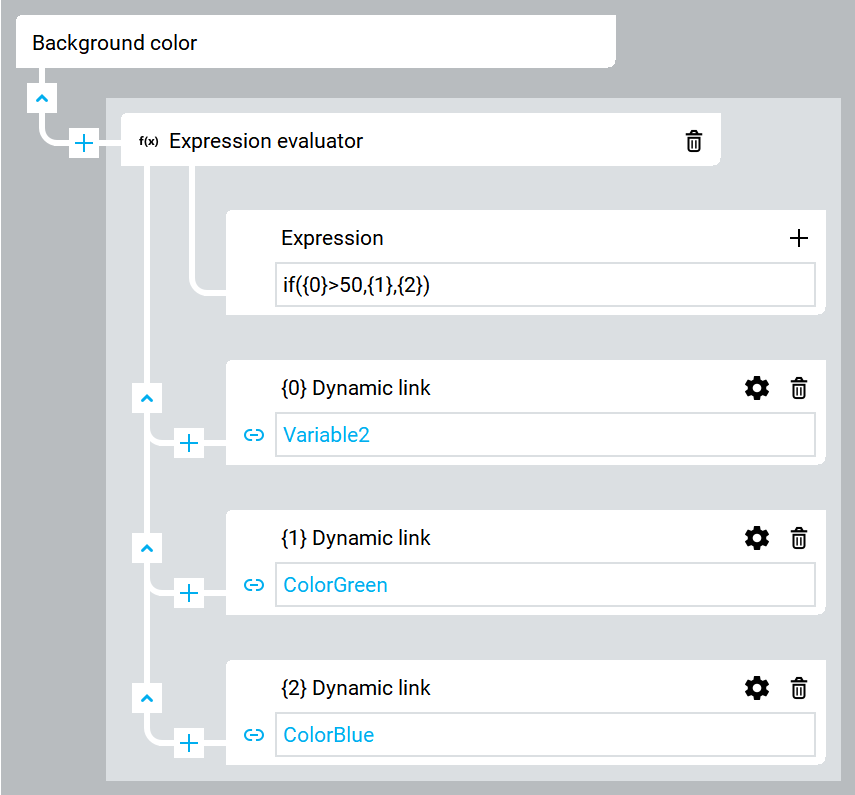
Task: Click the link icon beside ColorBlue
Action: pos(254,735)
